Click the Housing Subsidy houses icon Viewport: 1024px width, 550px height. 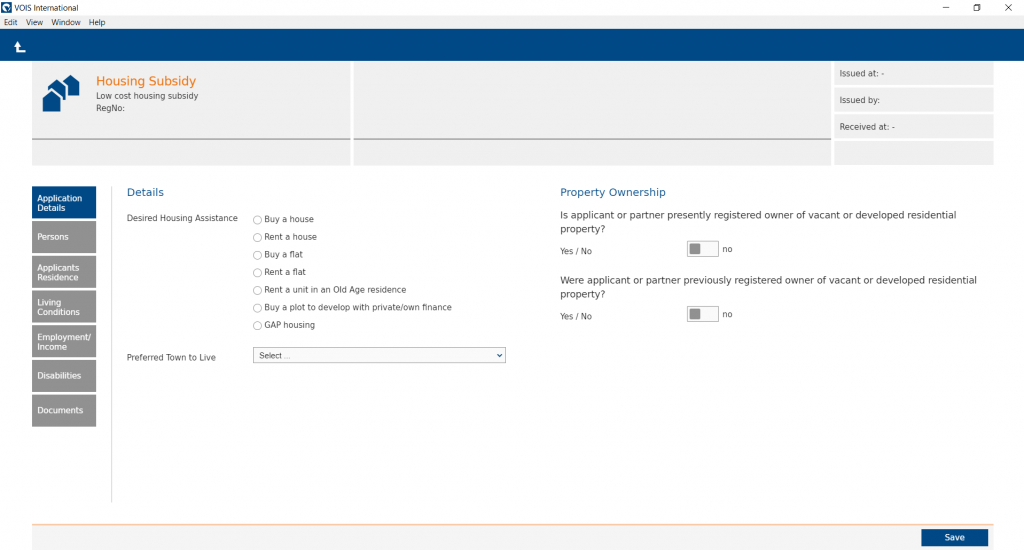point(61,93)
